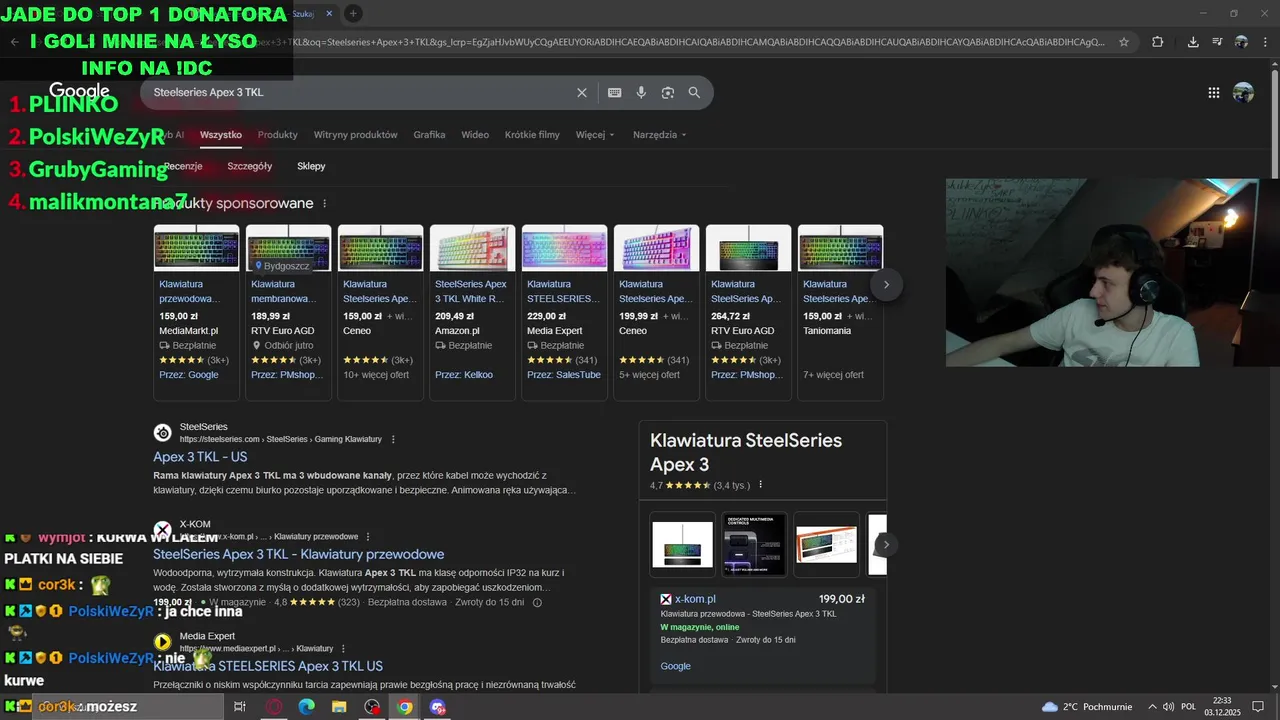The image size is (1280, 720).
Task: Click '7+ więcej ofert' under Taniomania
Action: point(833,375)
